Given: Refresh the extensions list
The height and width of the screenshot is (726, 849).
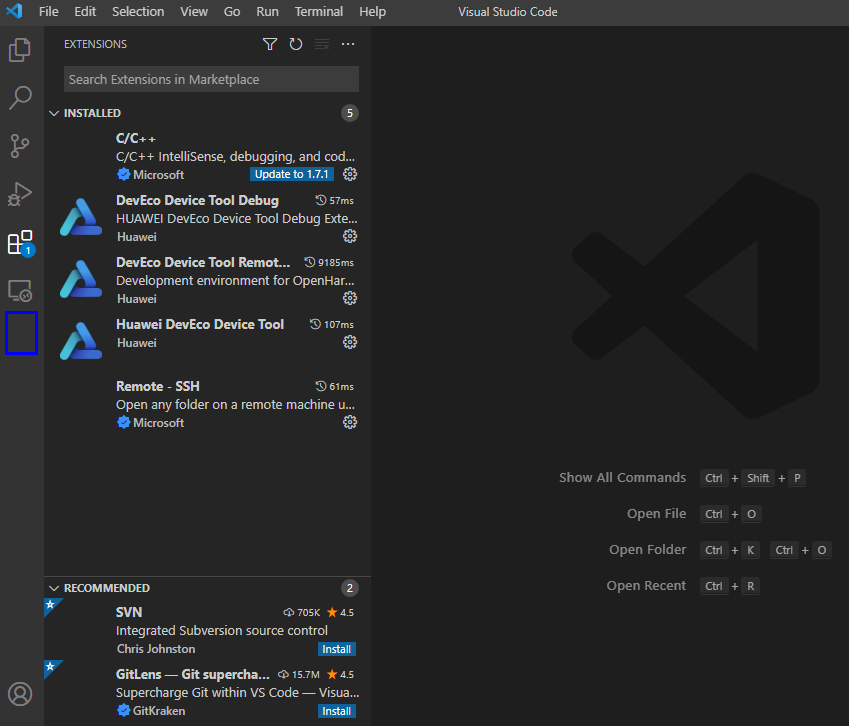Looking at the screenshot, I should 296,44.
